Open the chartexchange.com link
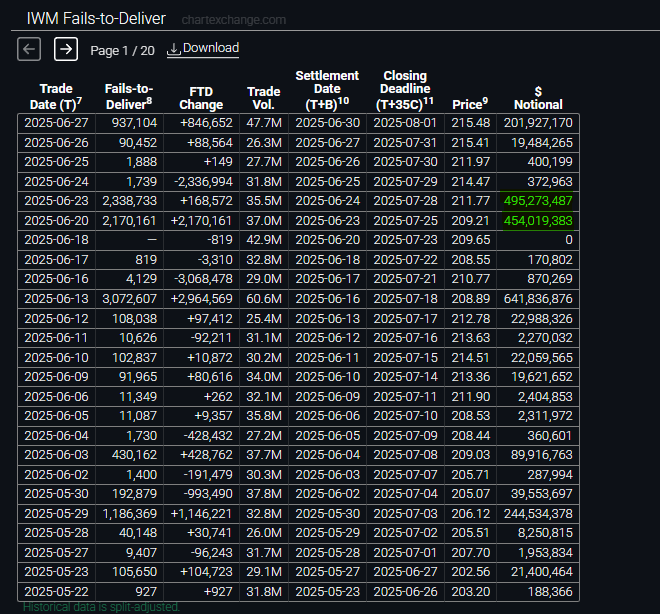 [x=234, y=20]
